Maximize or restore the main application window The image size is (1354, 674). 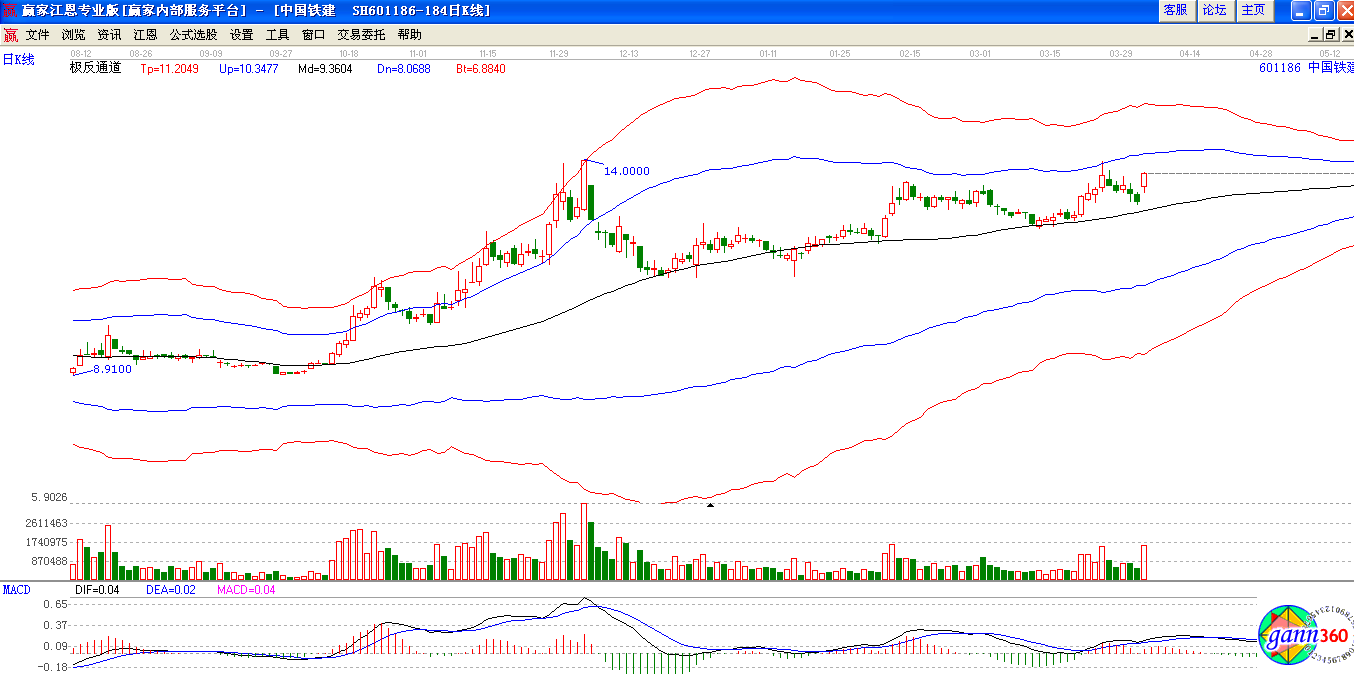(x=1323, y=10)
